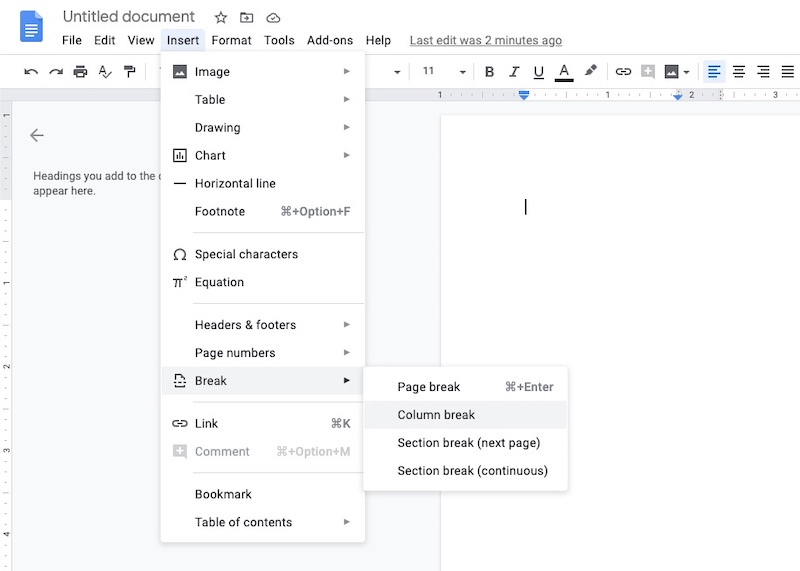Screen dimensions: 800x571
Task: Click the Undo icon
Action: tap(31, 71)
